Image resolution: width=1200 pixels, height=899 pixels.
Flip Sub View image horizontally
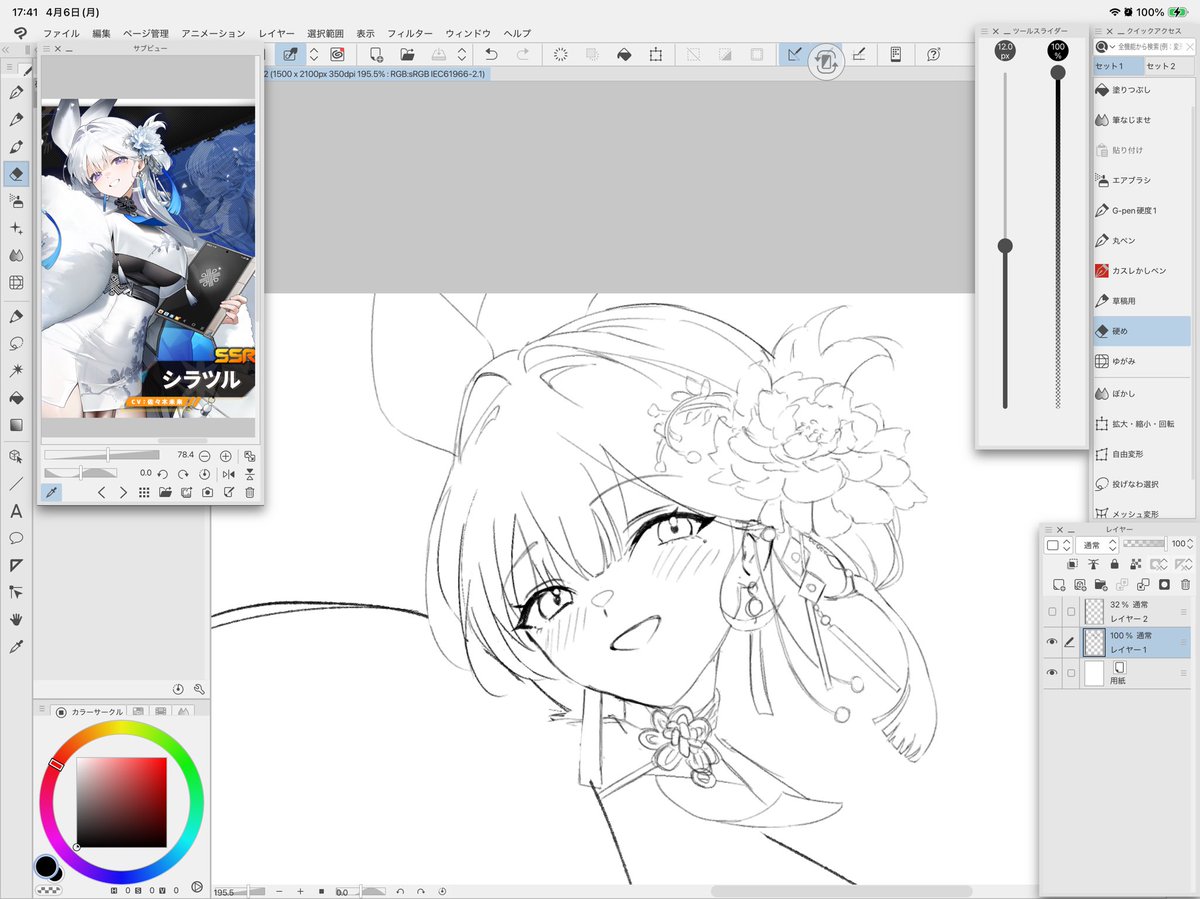click(228, 474)
